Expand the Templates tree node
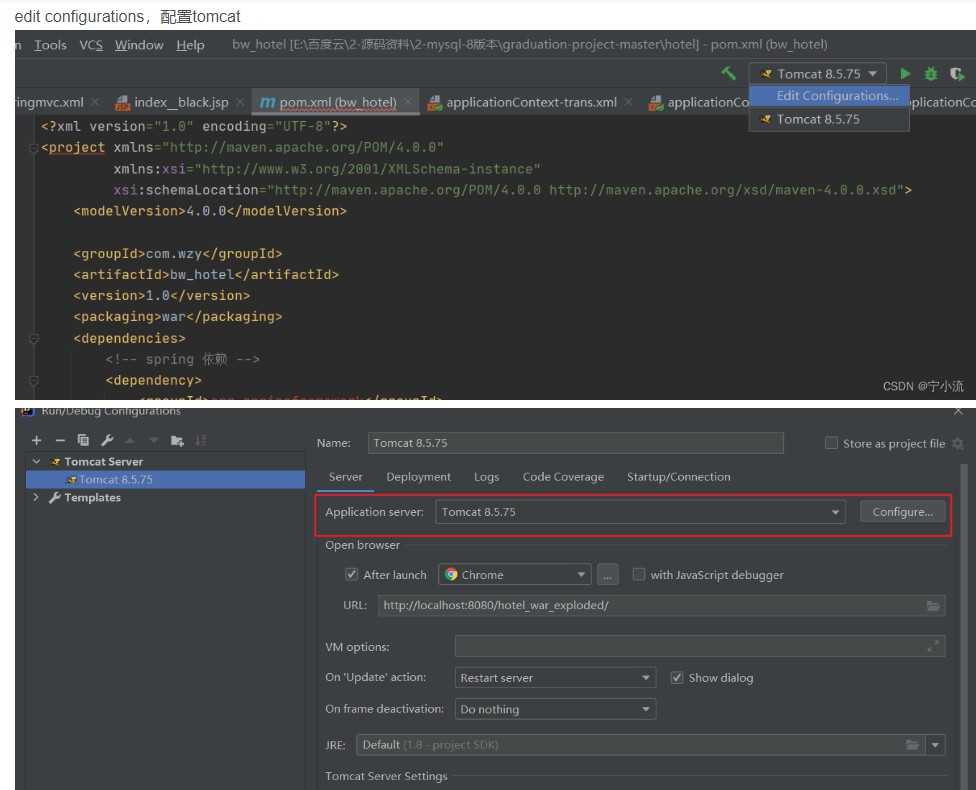 (x=36, y=497)
